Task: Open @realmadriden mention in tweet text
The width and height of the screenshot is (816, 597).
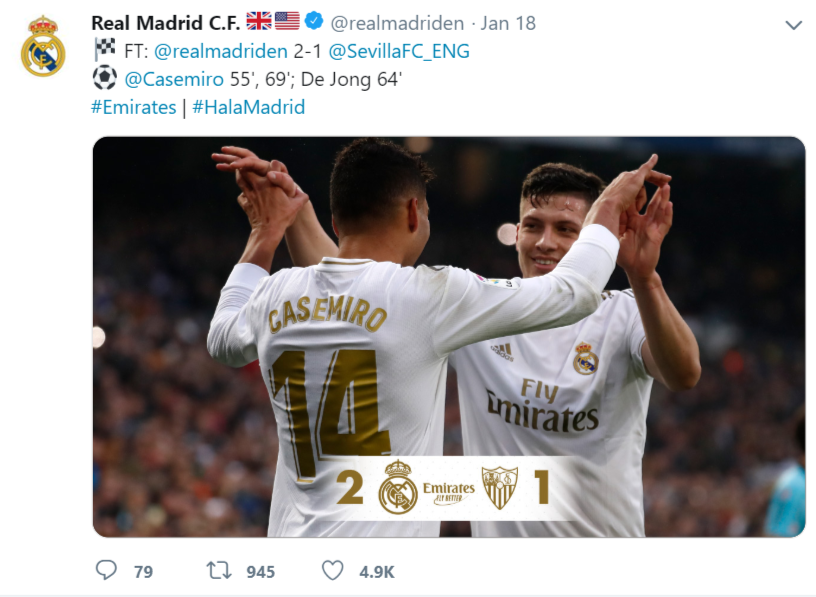Action: (x=221, y=51)
